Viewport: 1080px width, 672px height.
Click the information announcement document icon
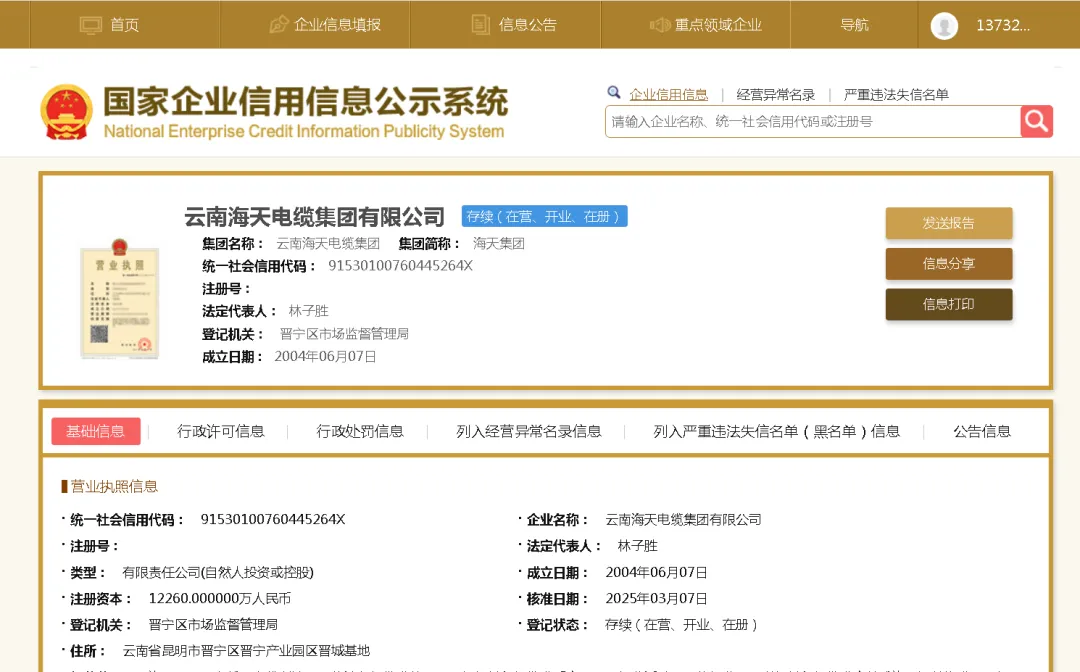pyautogui.click(x=481, y=25)
